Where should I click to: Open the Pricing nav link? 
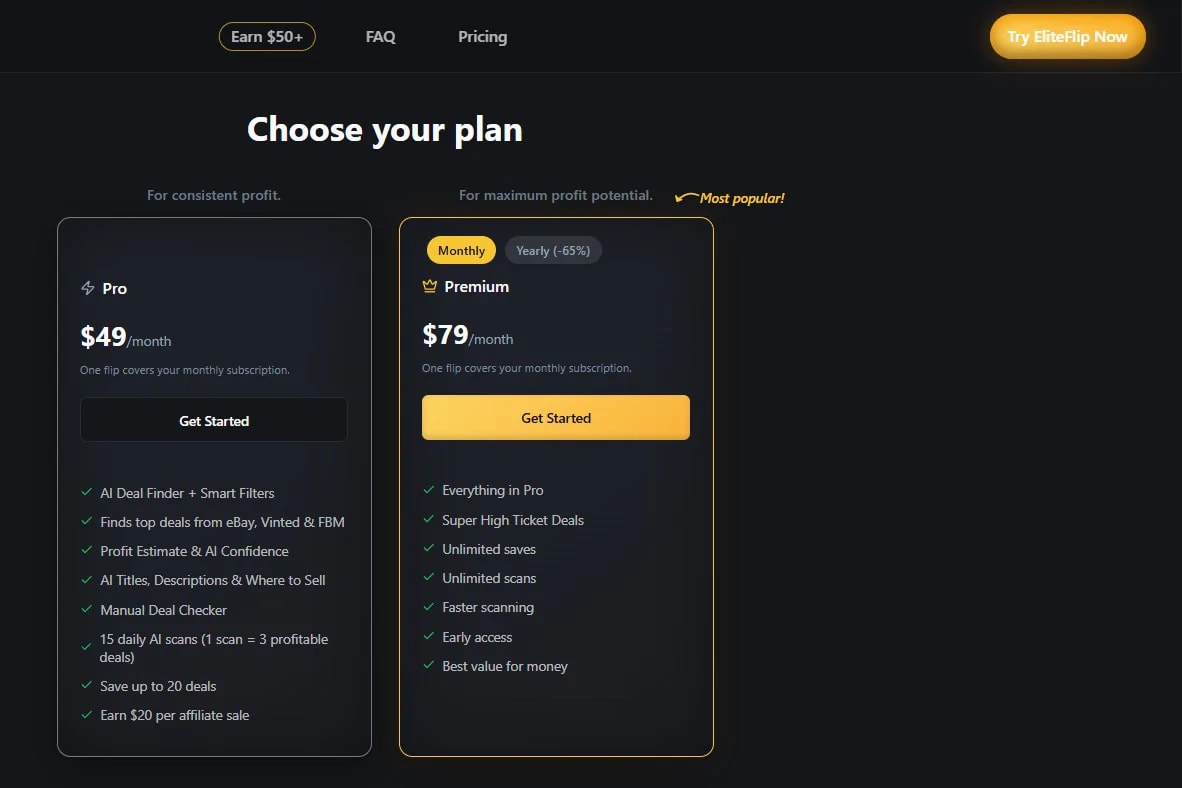click(482, 36)
